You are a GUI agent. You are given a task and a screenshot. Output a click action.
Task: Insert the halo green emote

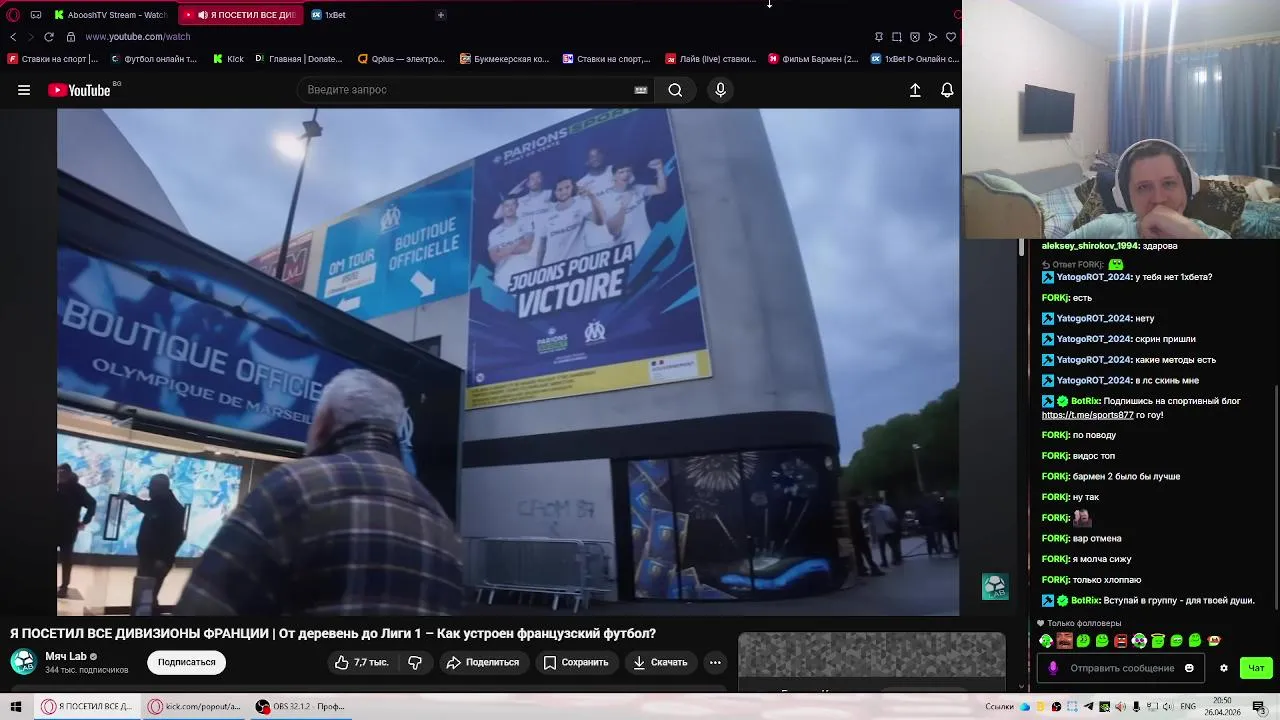(x=1158, y=641)
